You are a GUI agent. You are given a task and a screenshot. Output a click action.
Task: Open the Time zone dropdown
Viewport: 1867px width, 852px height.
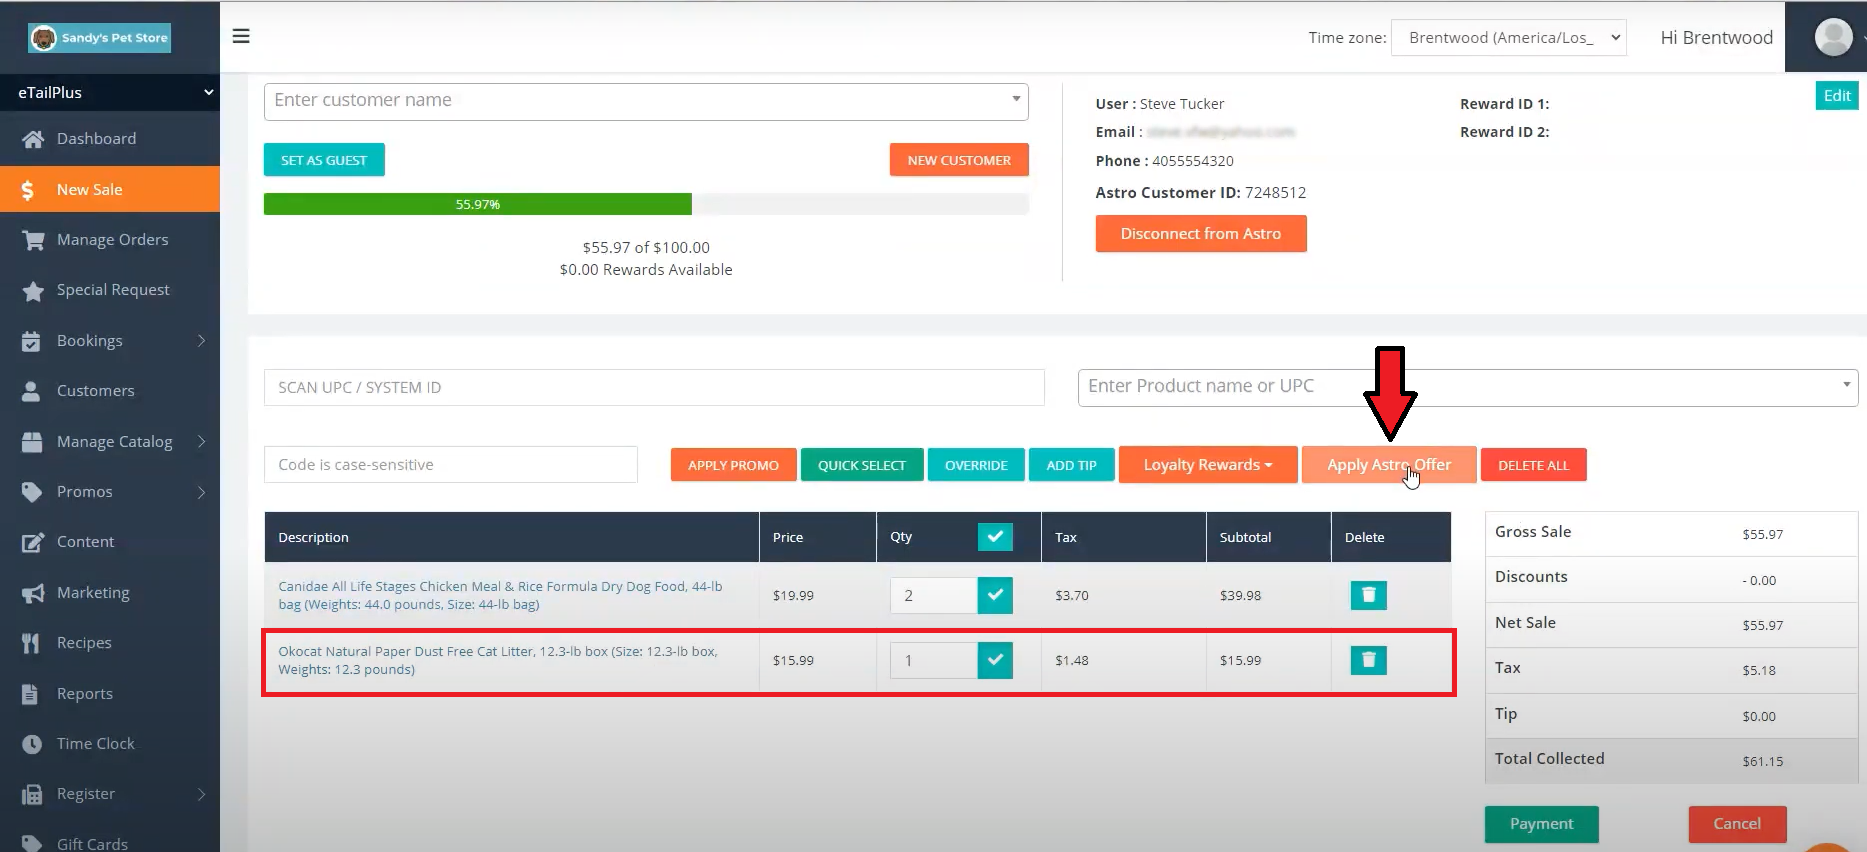(x=1508, y=38)
